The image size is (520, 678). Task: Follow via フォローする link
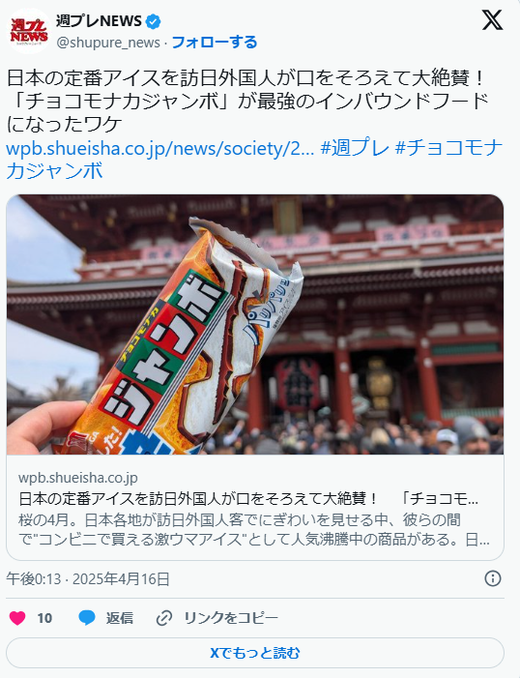point(214,42)
